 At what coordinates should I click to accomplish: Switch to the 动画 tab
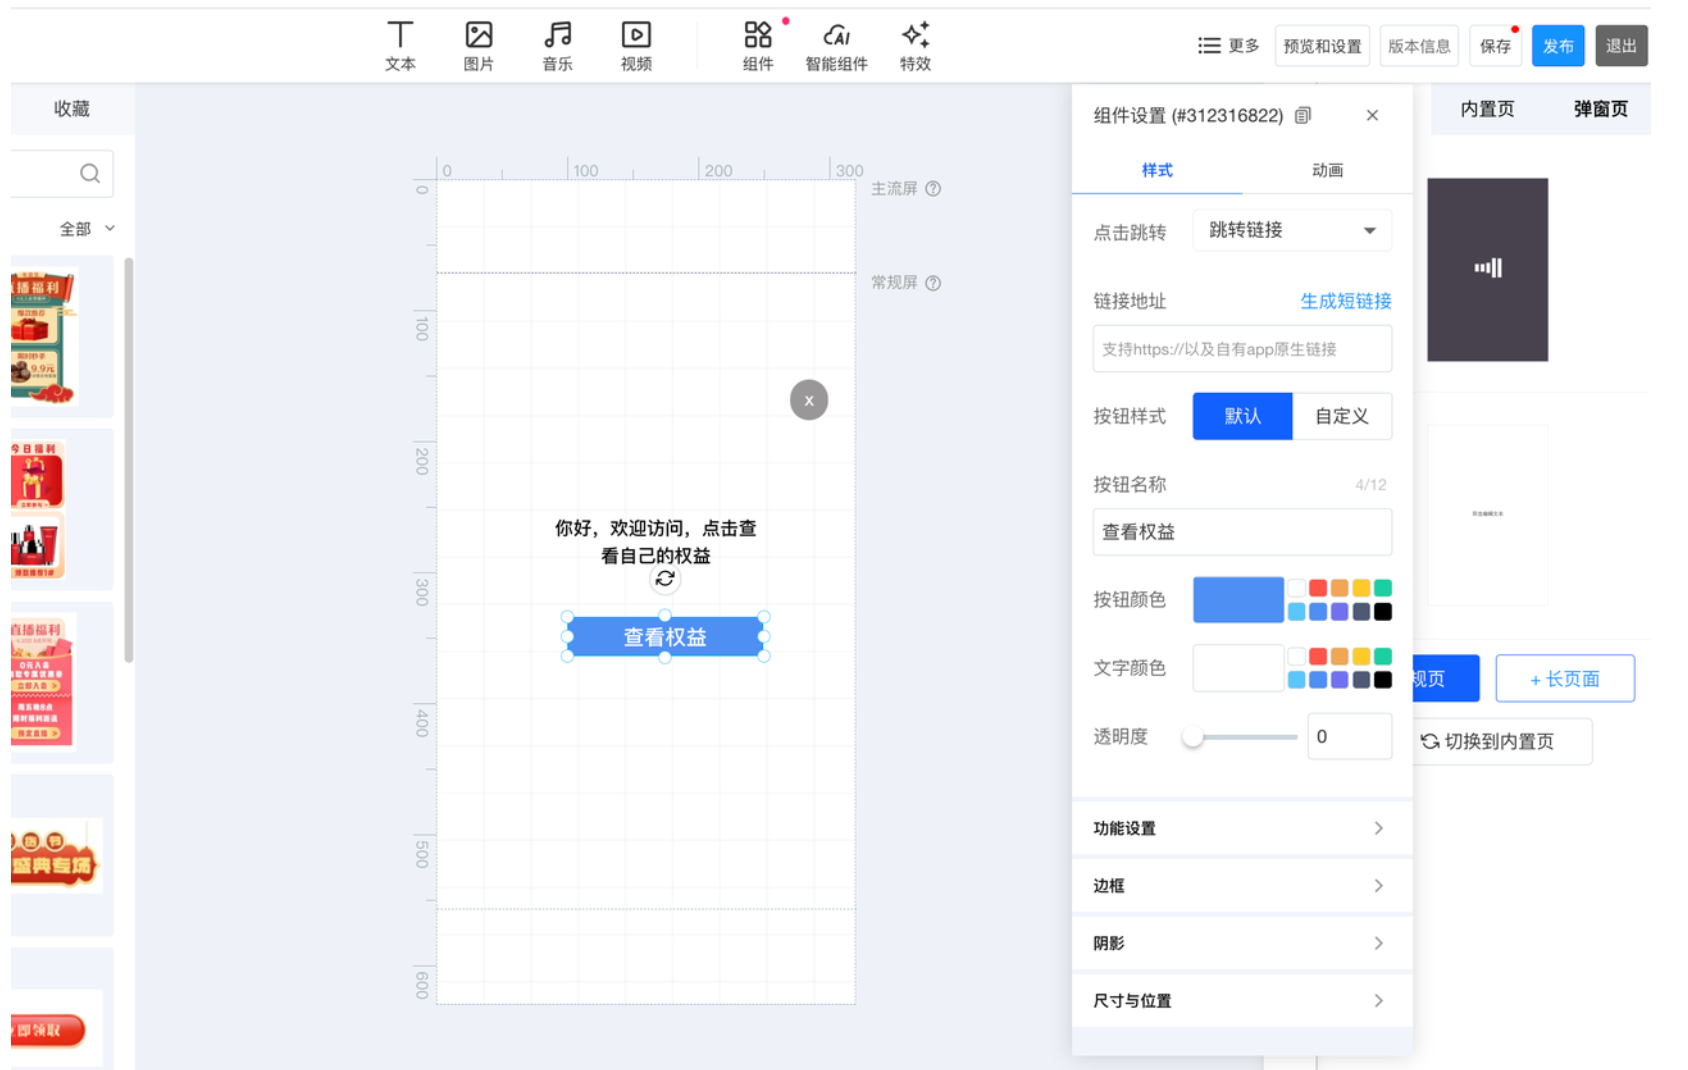1327,171
